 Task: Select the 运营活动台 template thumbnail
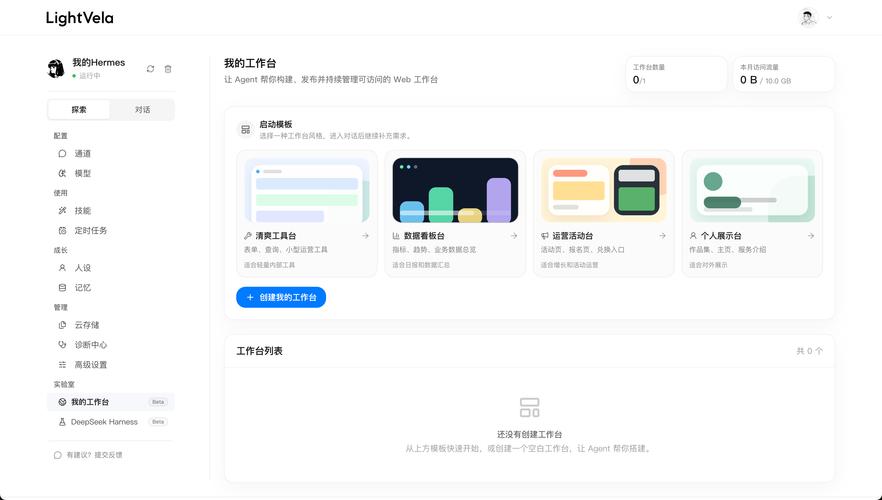604,190
